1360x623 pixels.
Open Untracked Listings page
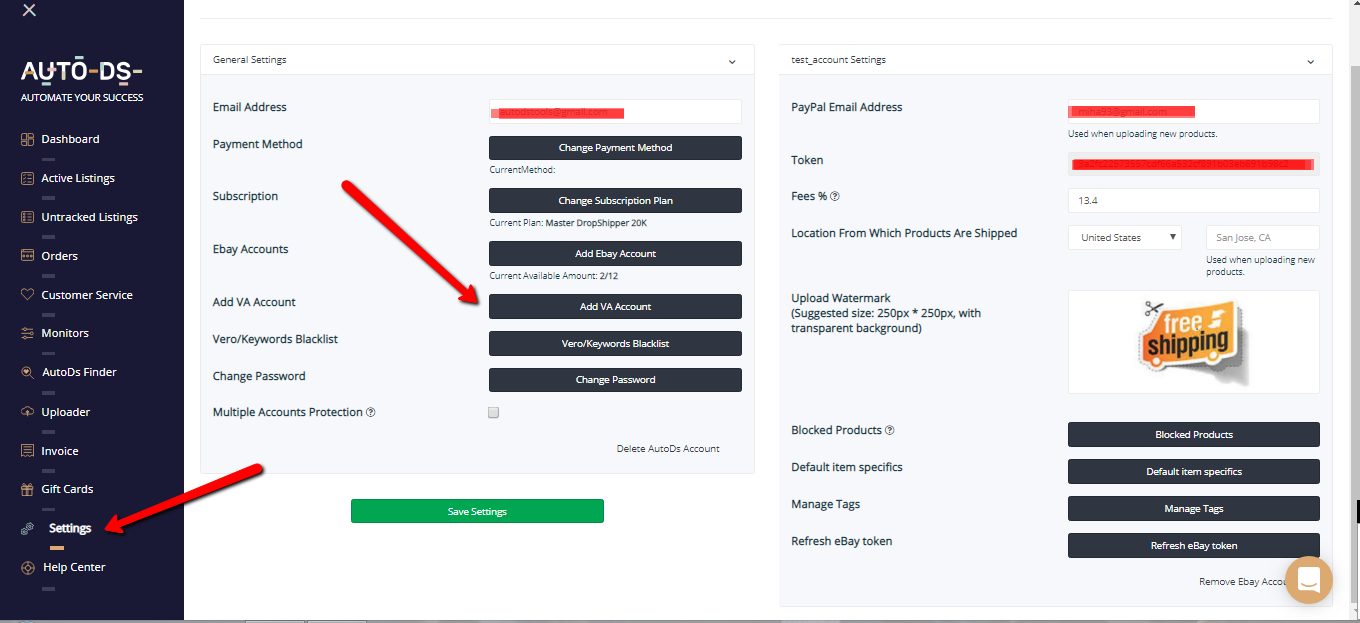90,217
